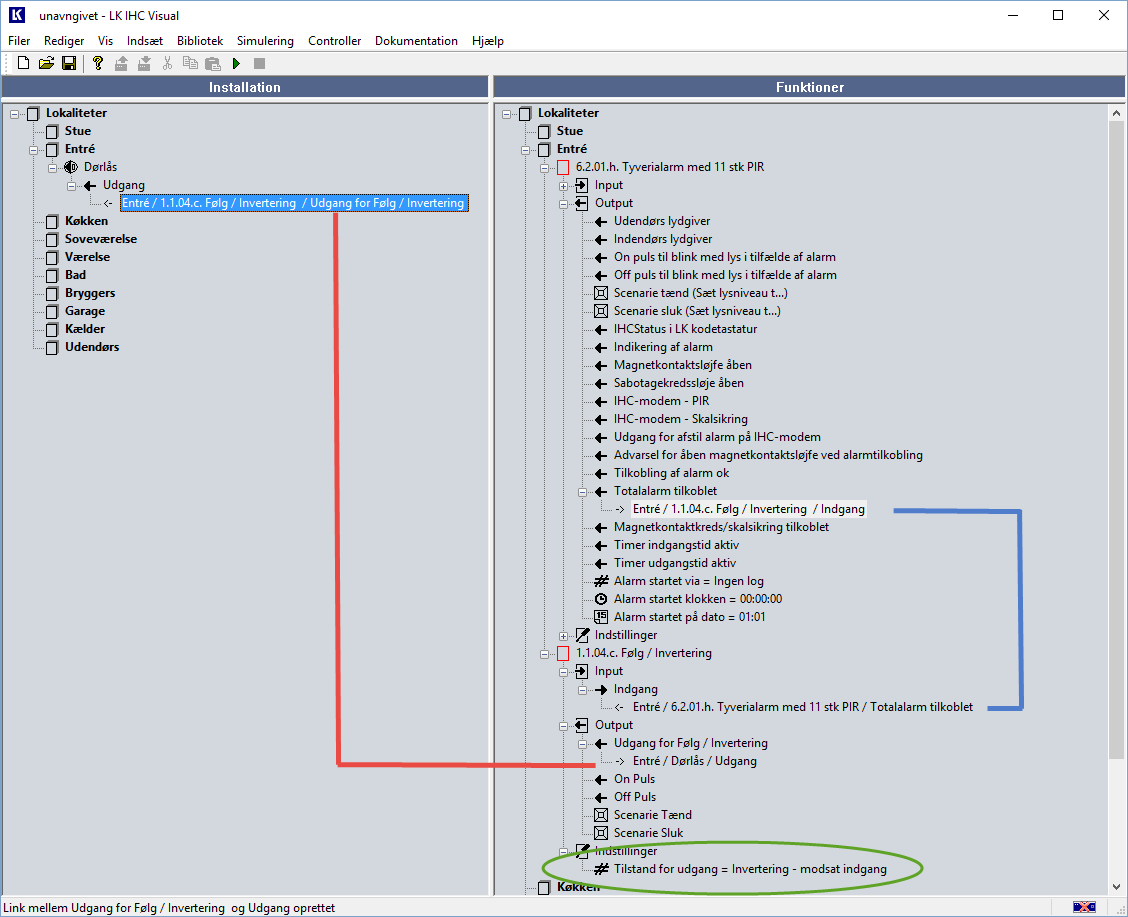Select the Køkken location in Installation tree
Image resolution: width=1128 pixels, height=917 pixels.
[x=85, y=221]
